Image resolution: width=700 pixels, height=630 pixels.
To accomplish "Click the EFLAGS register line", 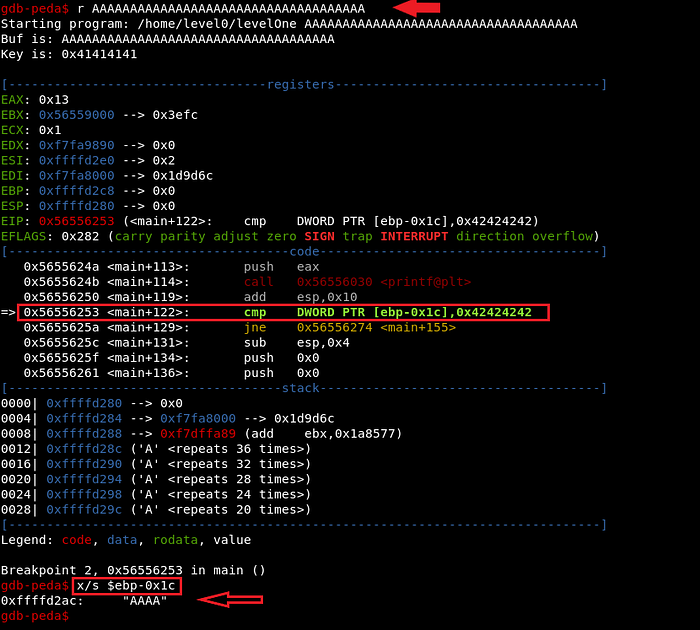I will click(x=300, y=236).
